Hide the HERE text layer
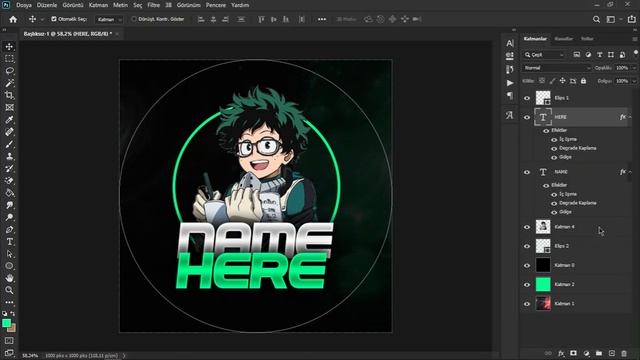Screen dimensions: 640x360 [527, 117]
